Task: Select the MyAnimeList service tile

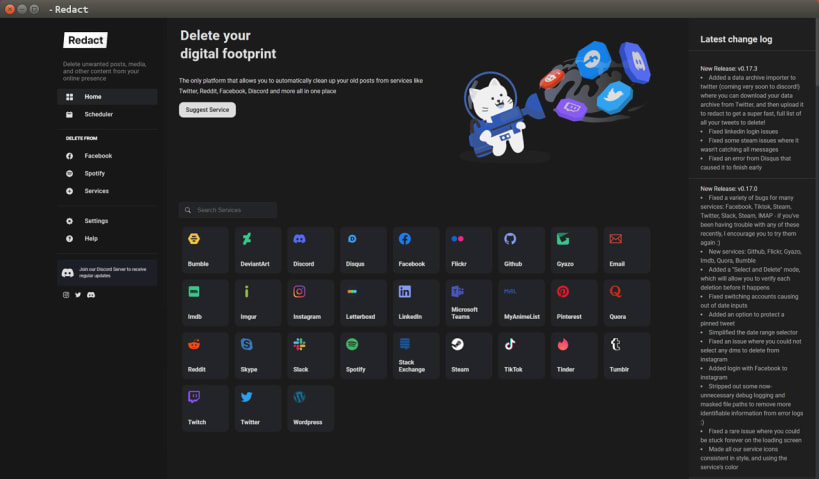Action: [x=522, y=303]
